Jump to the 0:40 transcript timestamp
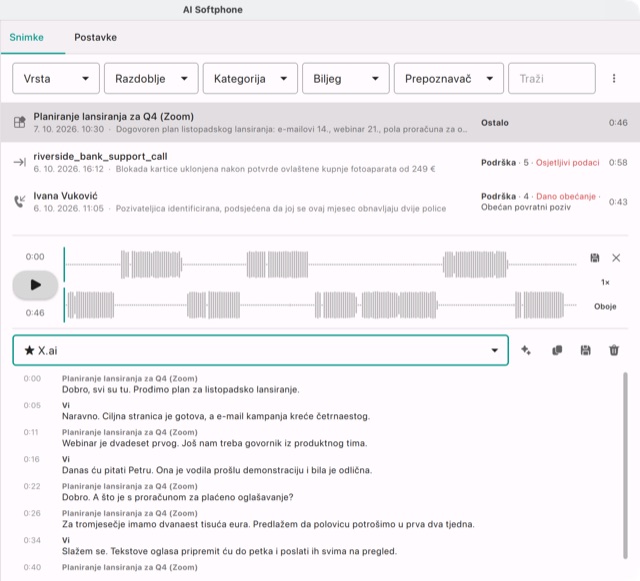This screenshot has height=581, width=640. pos(32,567)
